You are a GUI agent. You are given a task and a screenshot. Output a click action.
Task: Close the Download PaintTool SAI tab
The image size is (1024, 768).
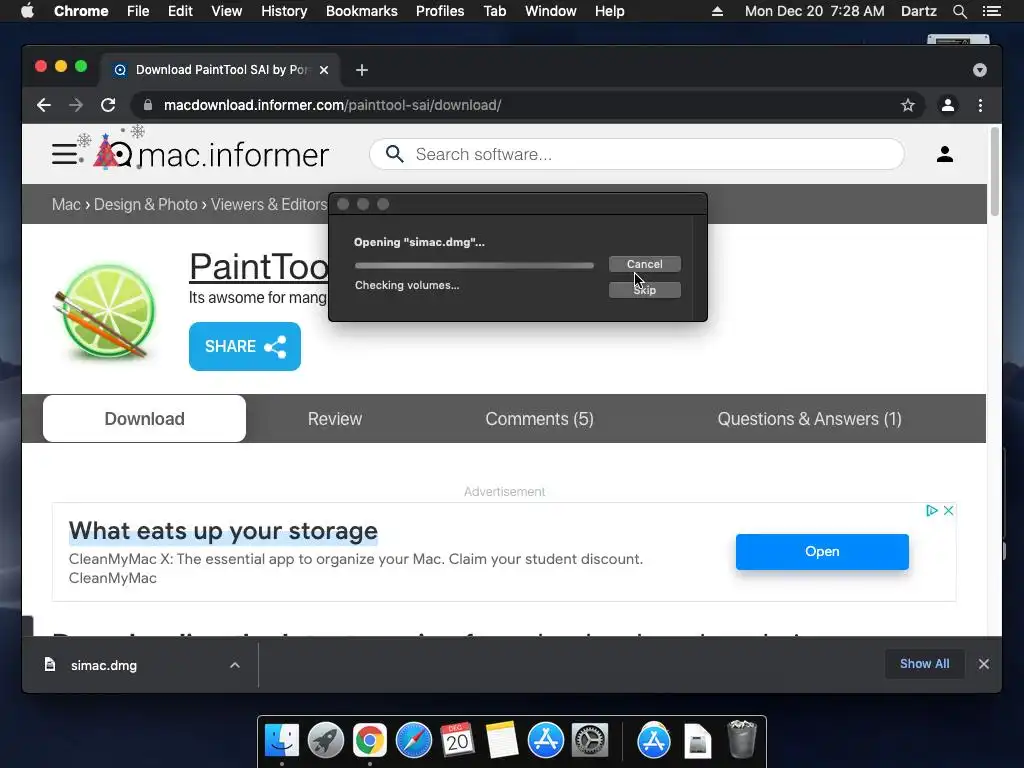[324, 70]
